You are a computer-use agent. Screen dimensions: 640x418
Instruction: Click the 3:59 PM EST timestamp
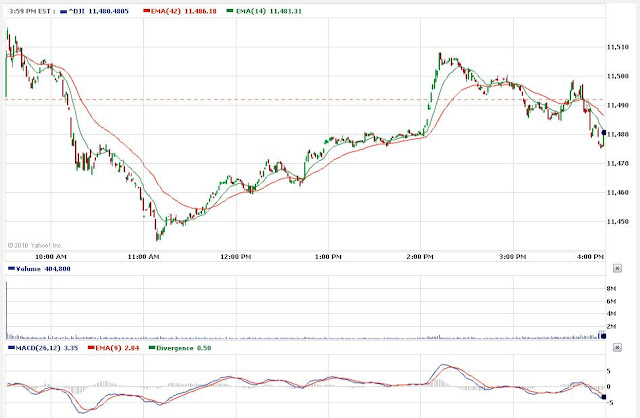32,11
